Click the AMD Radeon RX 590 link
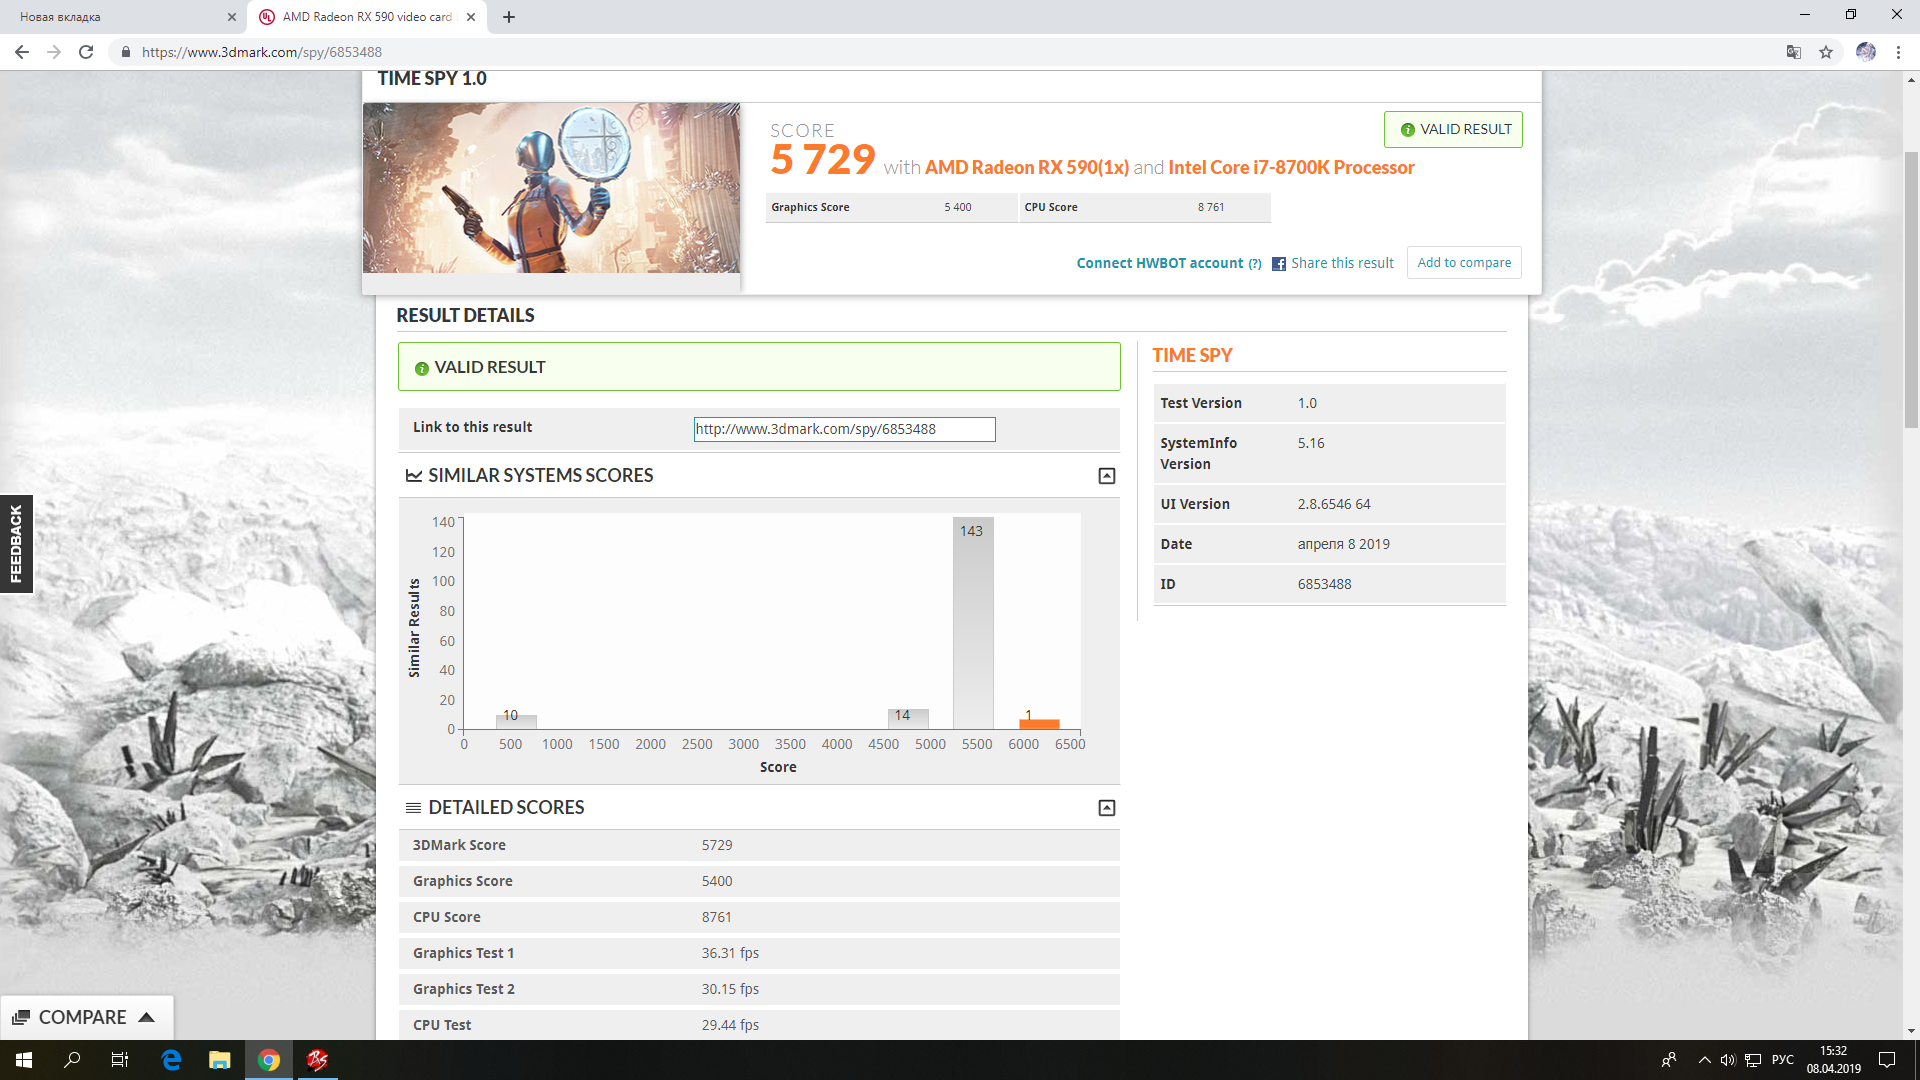Screen dimensions: 1920x1080 point(1026,168)
